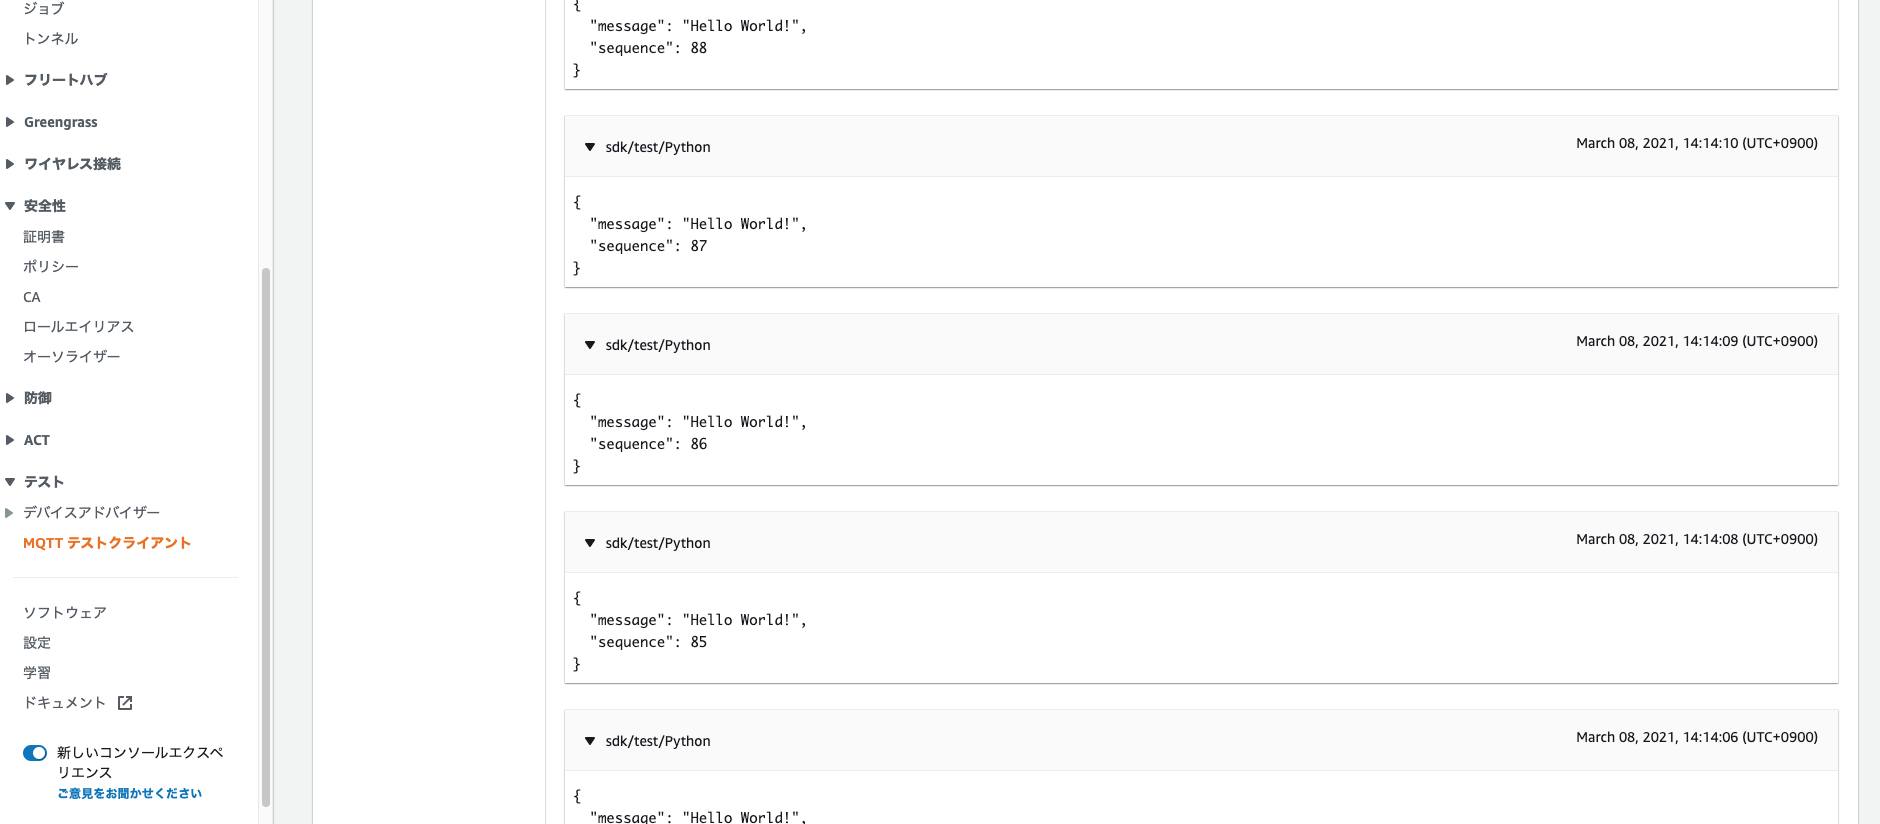Collapse the message with sequence 87
This screenshot has width=1880, height=824.
[590, 147]
